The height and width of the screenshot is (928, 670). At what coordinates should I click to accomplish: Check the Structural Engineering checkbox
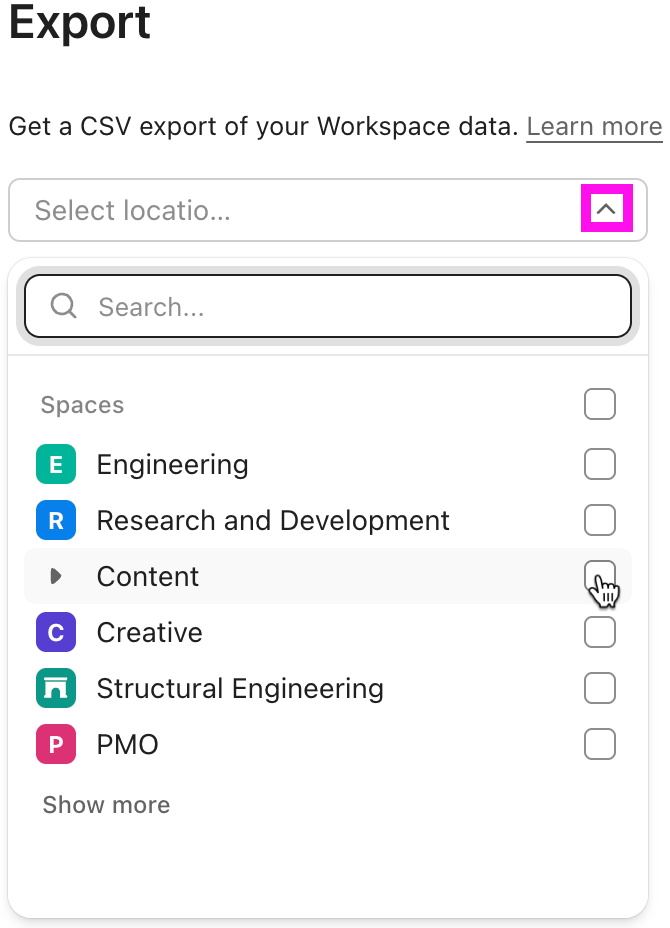[x=600, y=688]
